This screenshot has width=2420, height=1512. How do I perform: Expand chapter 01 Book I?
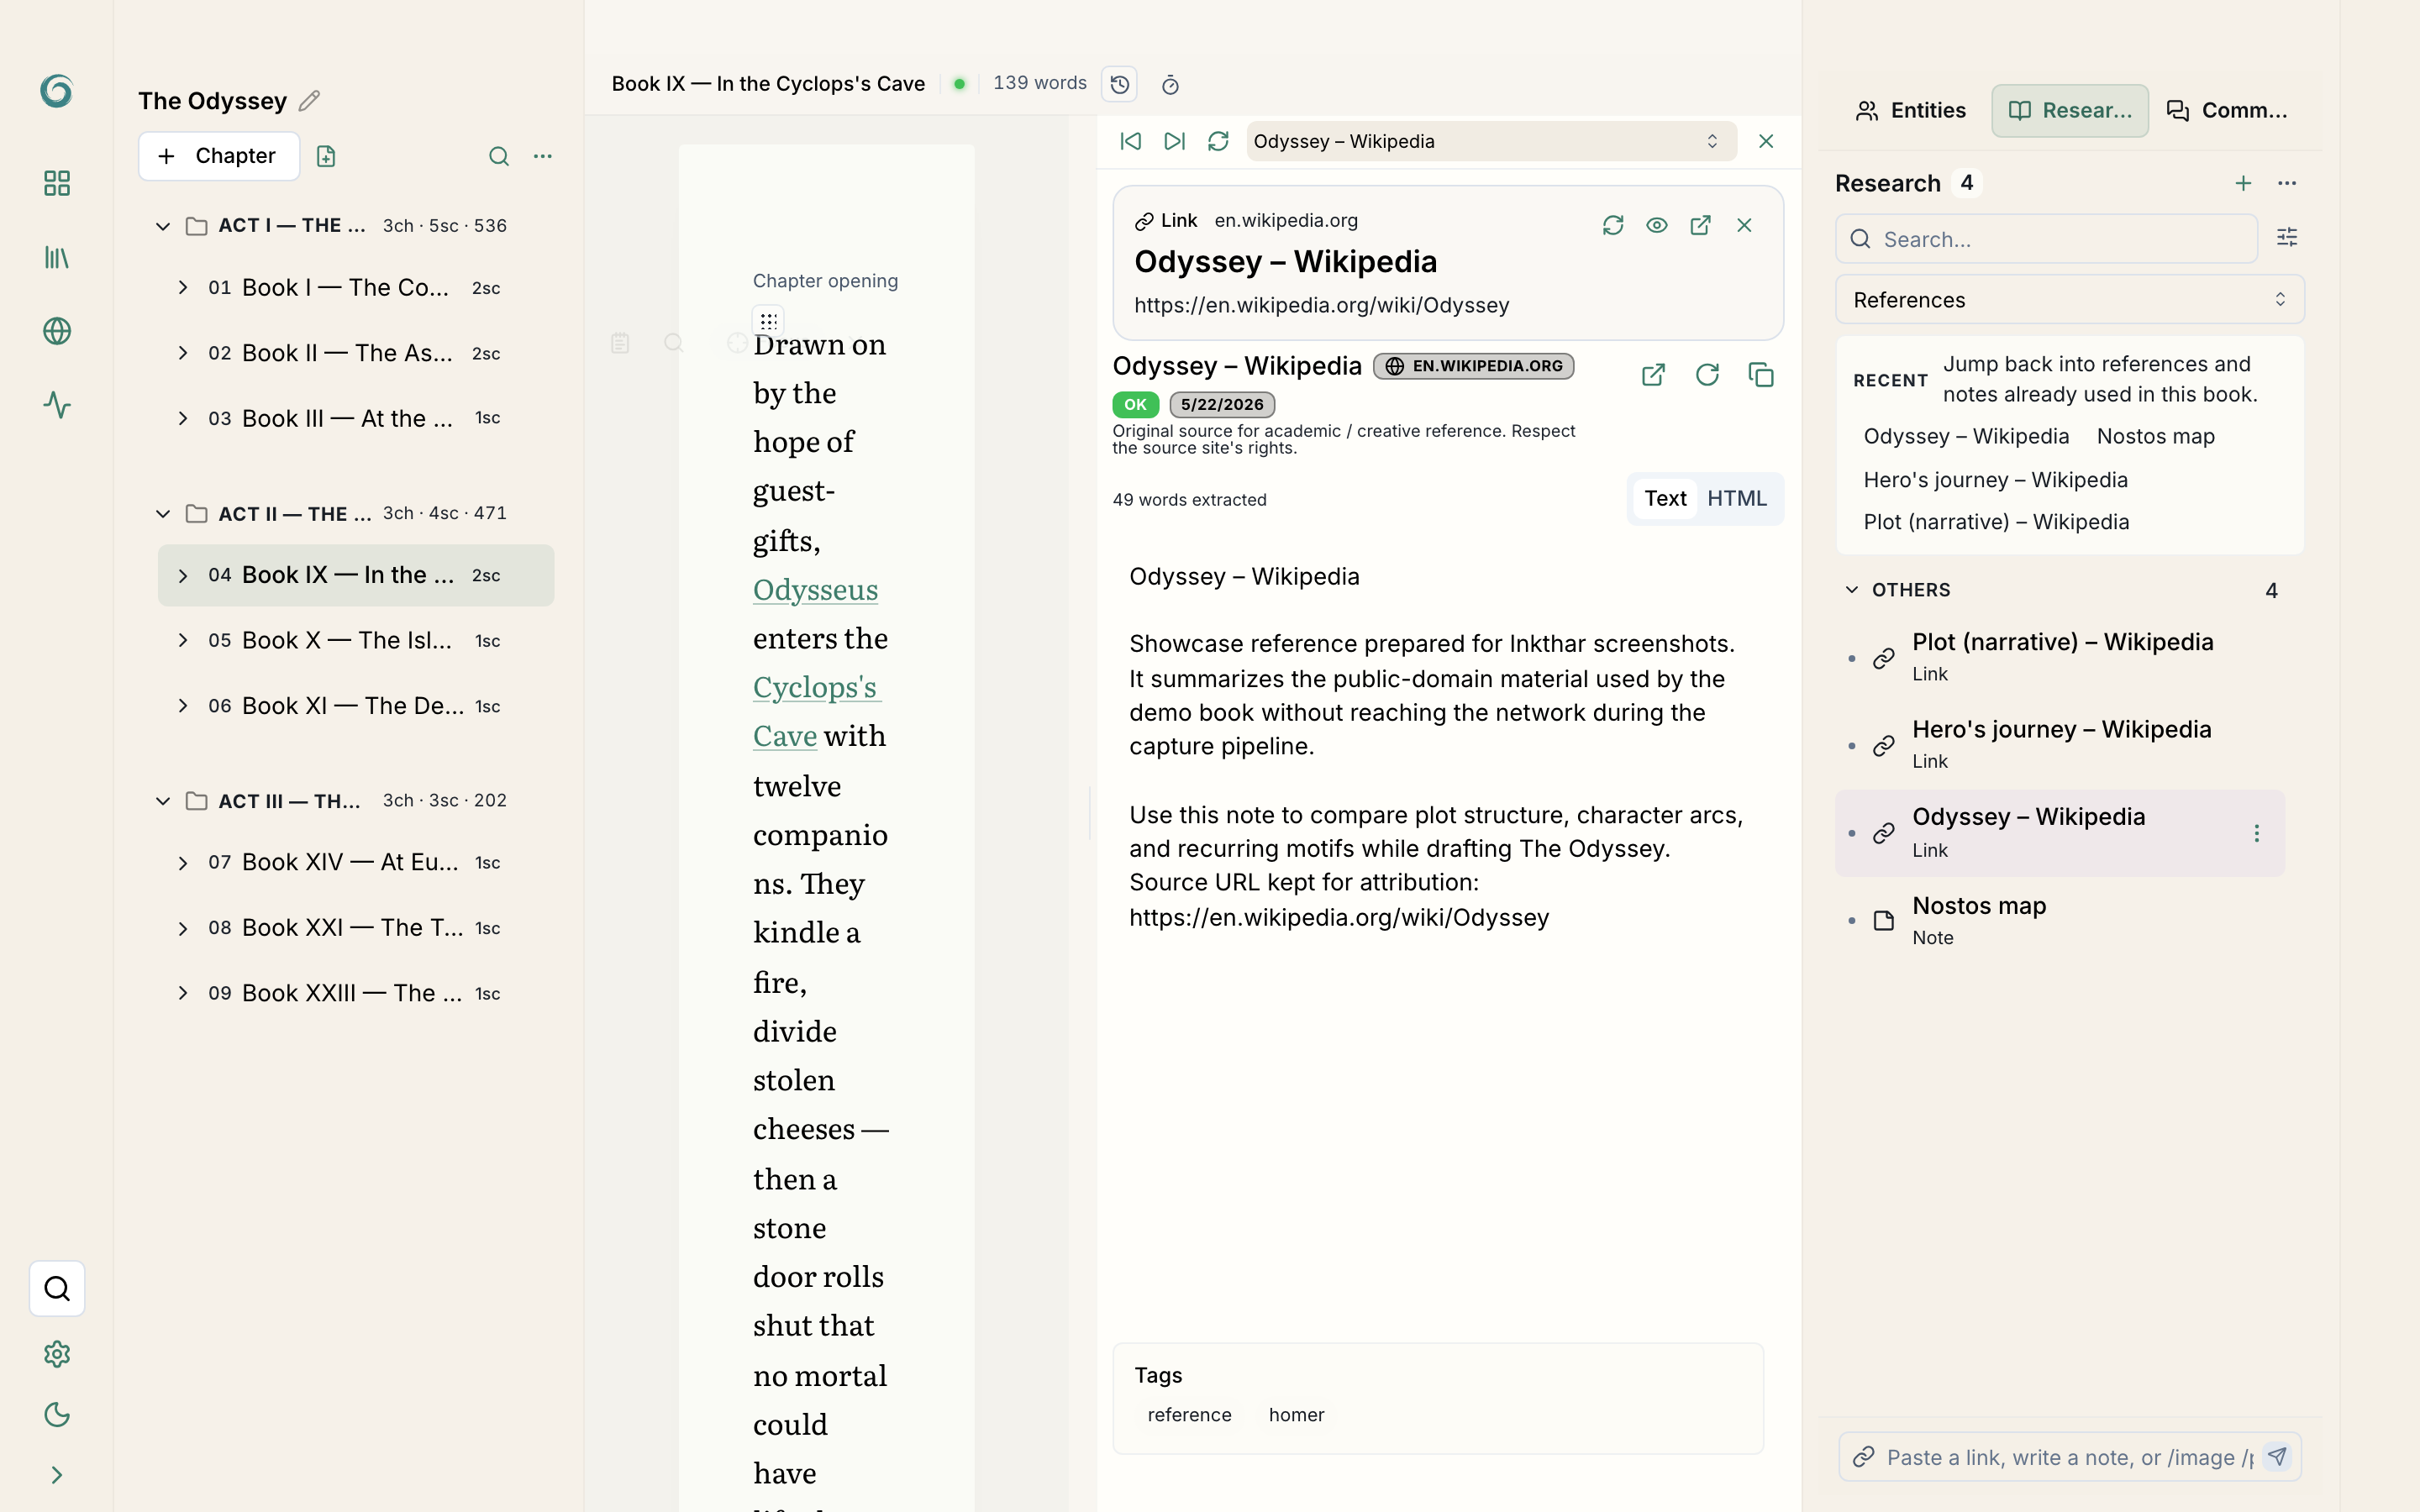[183, 288]
